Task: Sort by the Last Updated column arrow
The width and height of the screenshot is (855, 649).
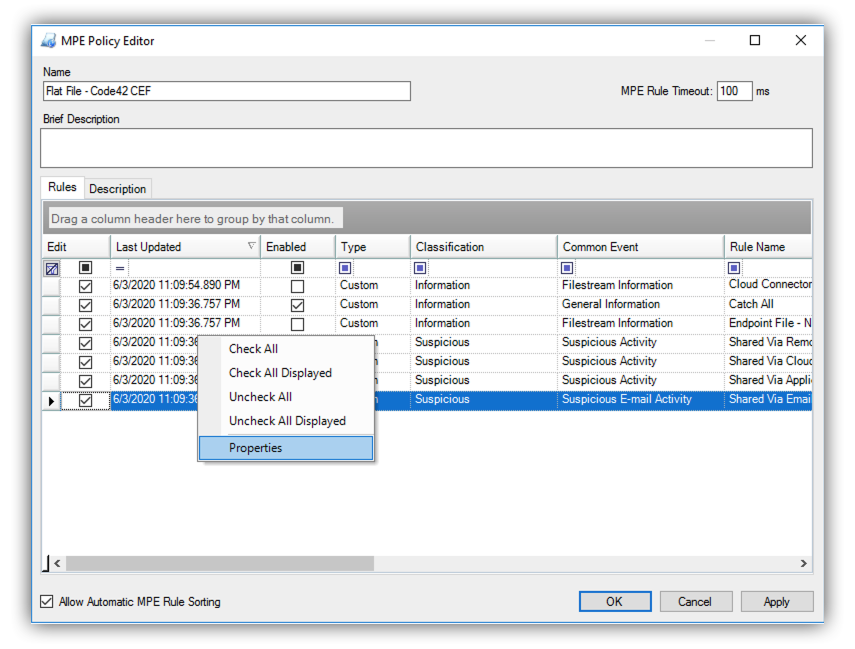Action: 251,246
